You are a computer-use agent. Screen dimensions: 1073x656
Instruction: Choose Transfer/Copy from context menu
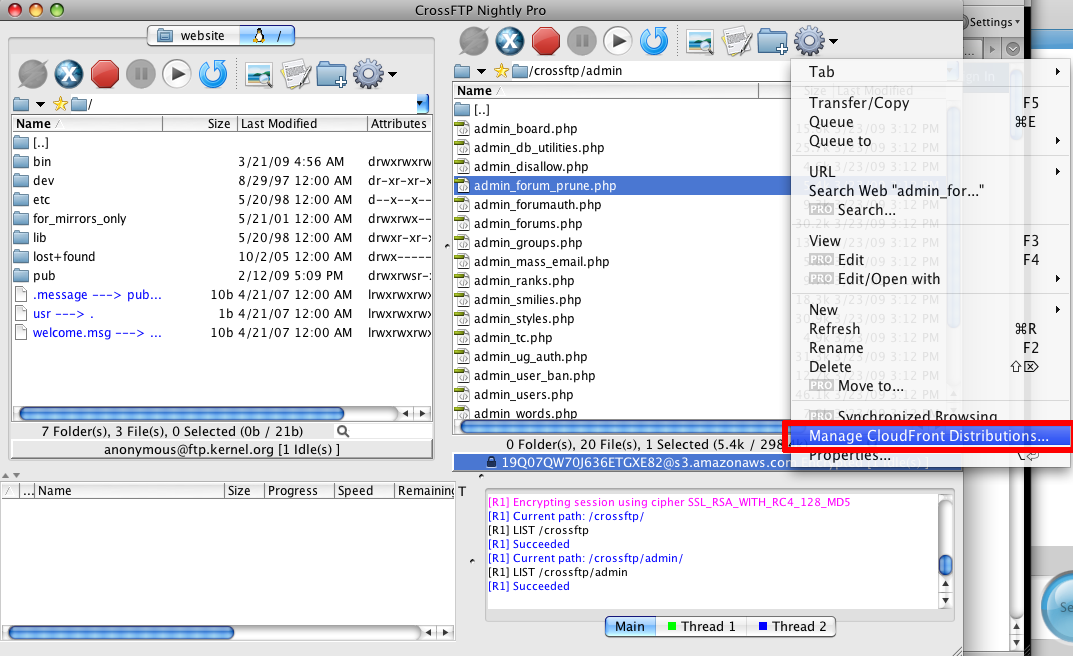pos(932,103)
